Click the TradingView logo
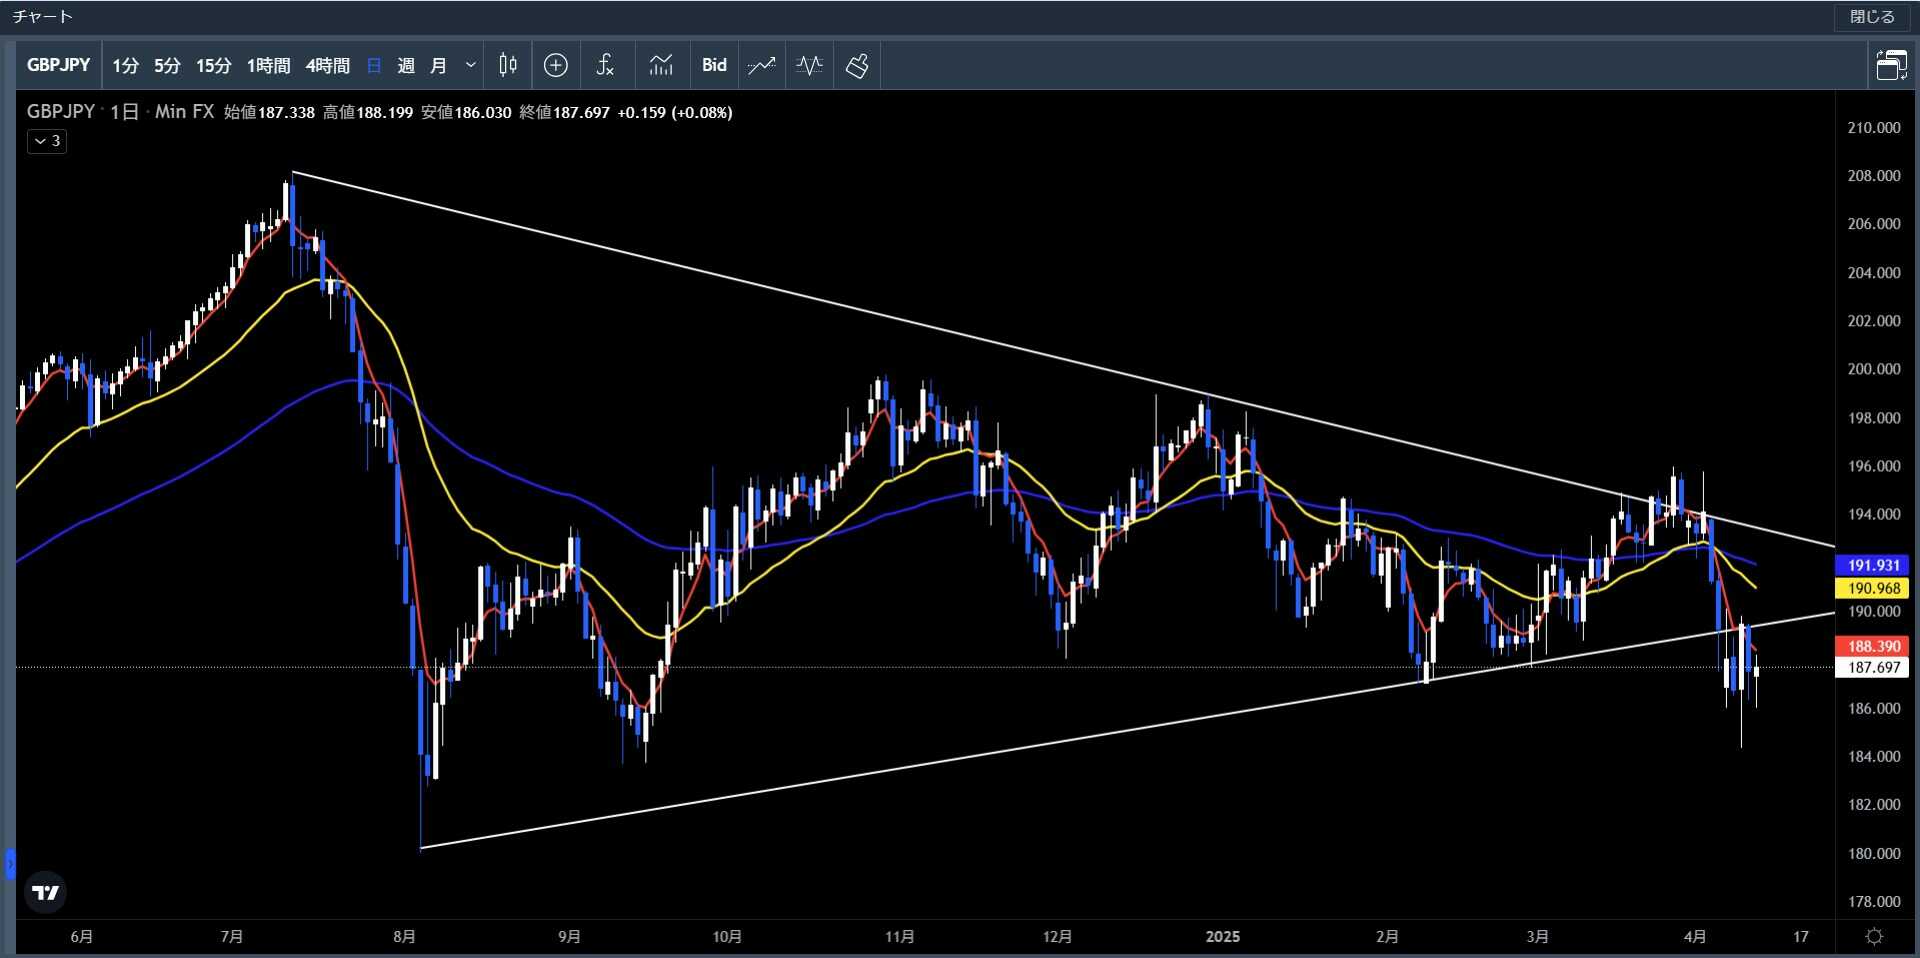Image resolution: width=1920 pixels, height=958 pixels. click(x=46, y=892)
